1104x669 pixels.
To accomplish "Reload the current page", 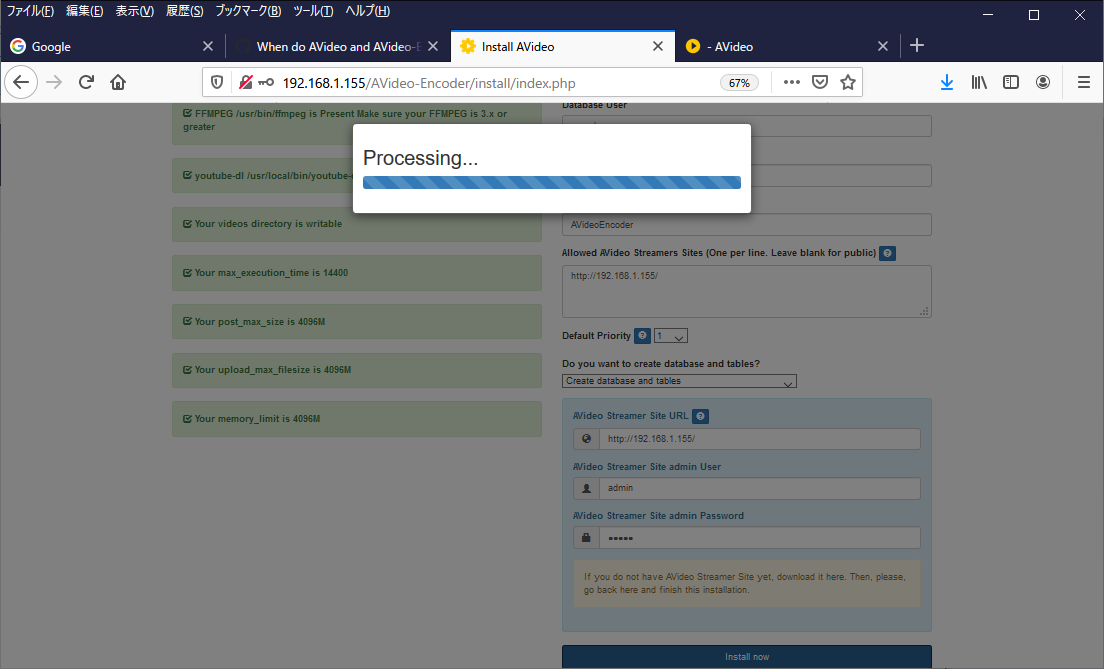I will click(86, 82).
